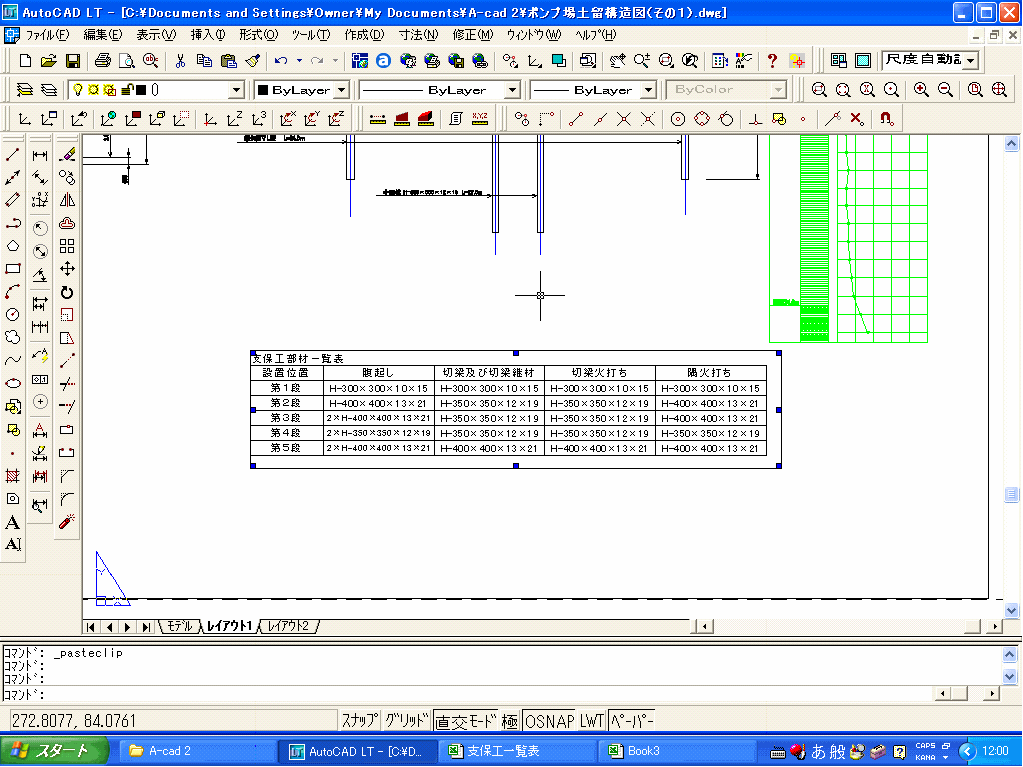Select the Mirror modify tool
The image size is (1023, 767).
[x=67, y=200]
